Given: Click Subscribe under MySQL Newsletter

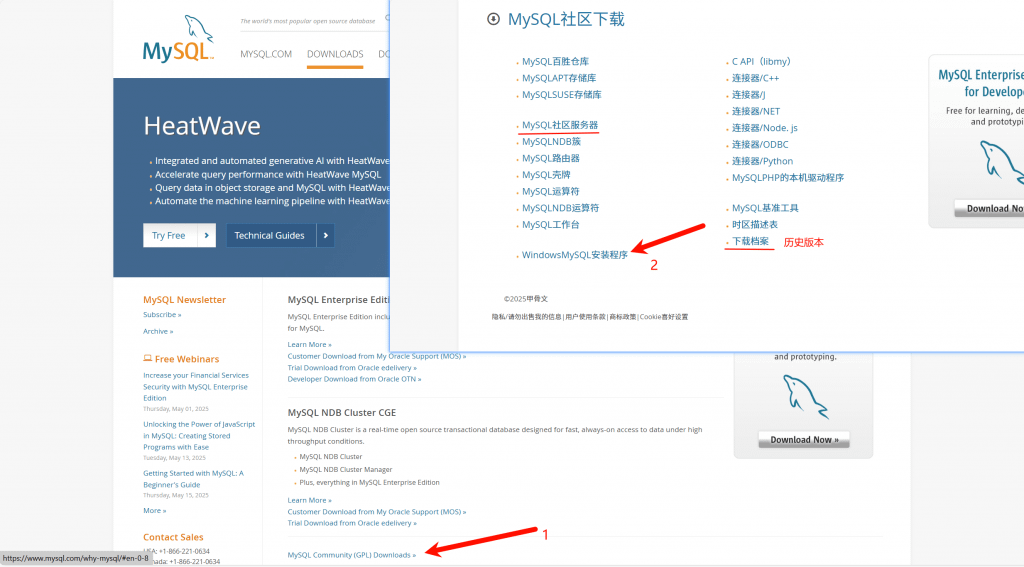Looking at the screenshot, I should 161,315.
